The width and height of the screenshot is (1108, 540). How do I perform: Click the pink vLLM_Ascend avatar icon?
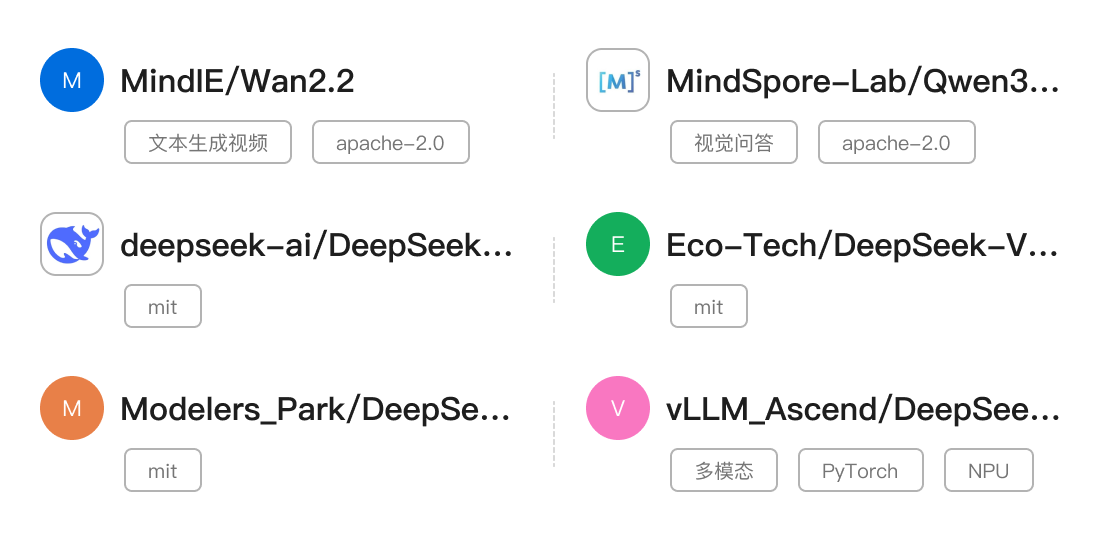(617, 408)
